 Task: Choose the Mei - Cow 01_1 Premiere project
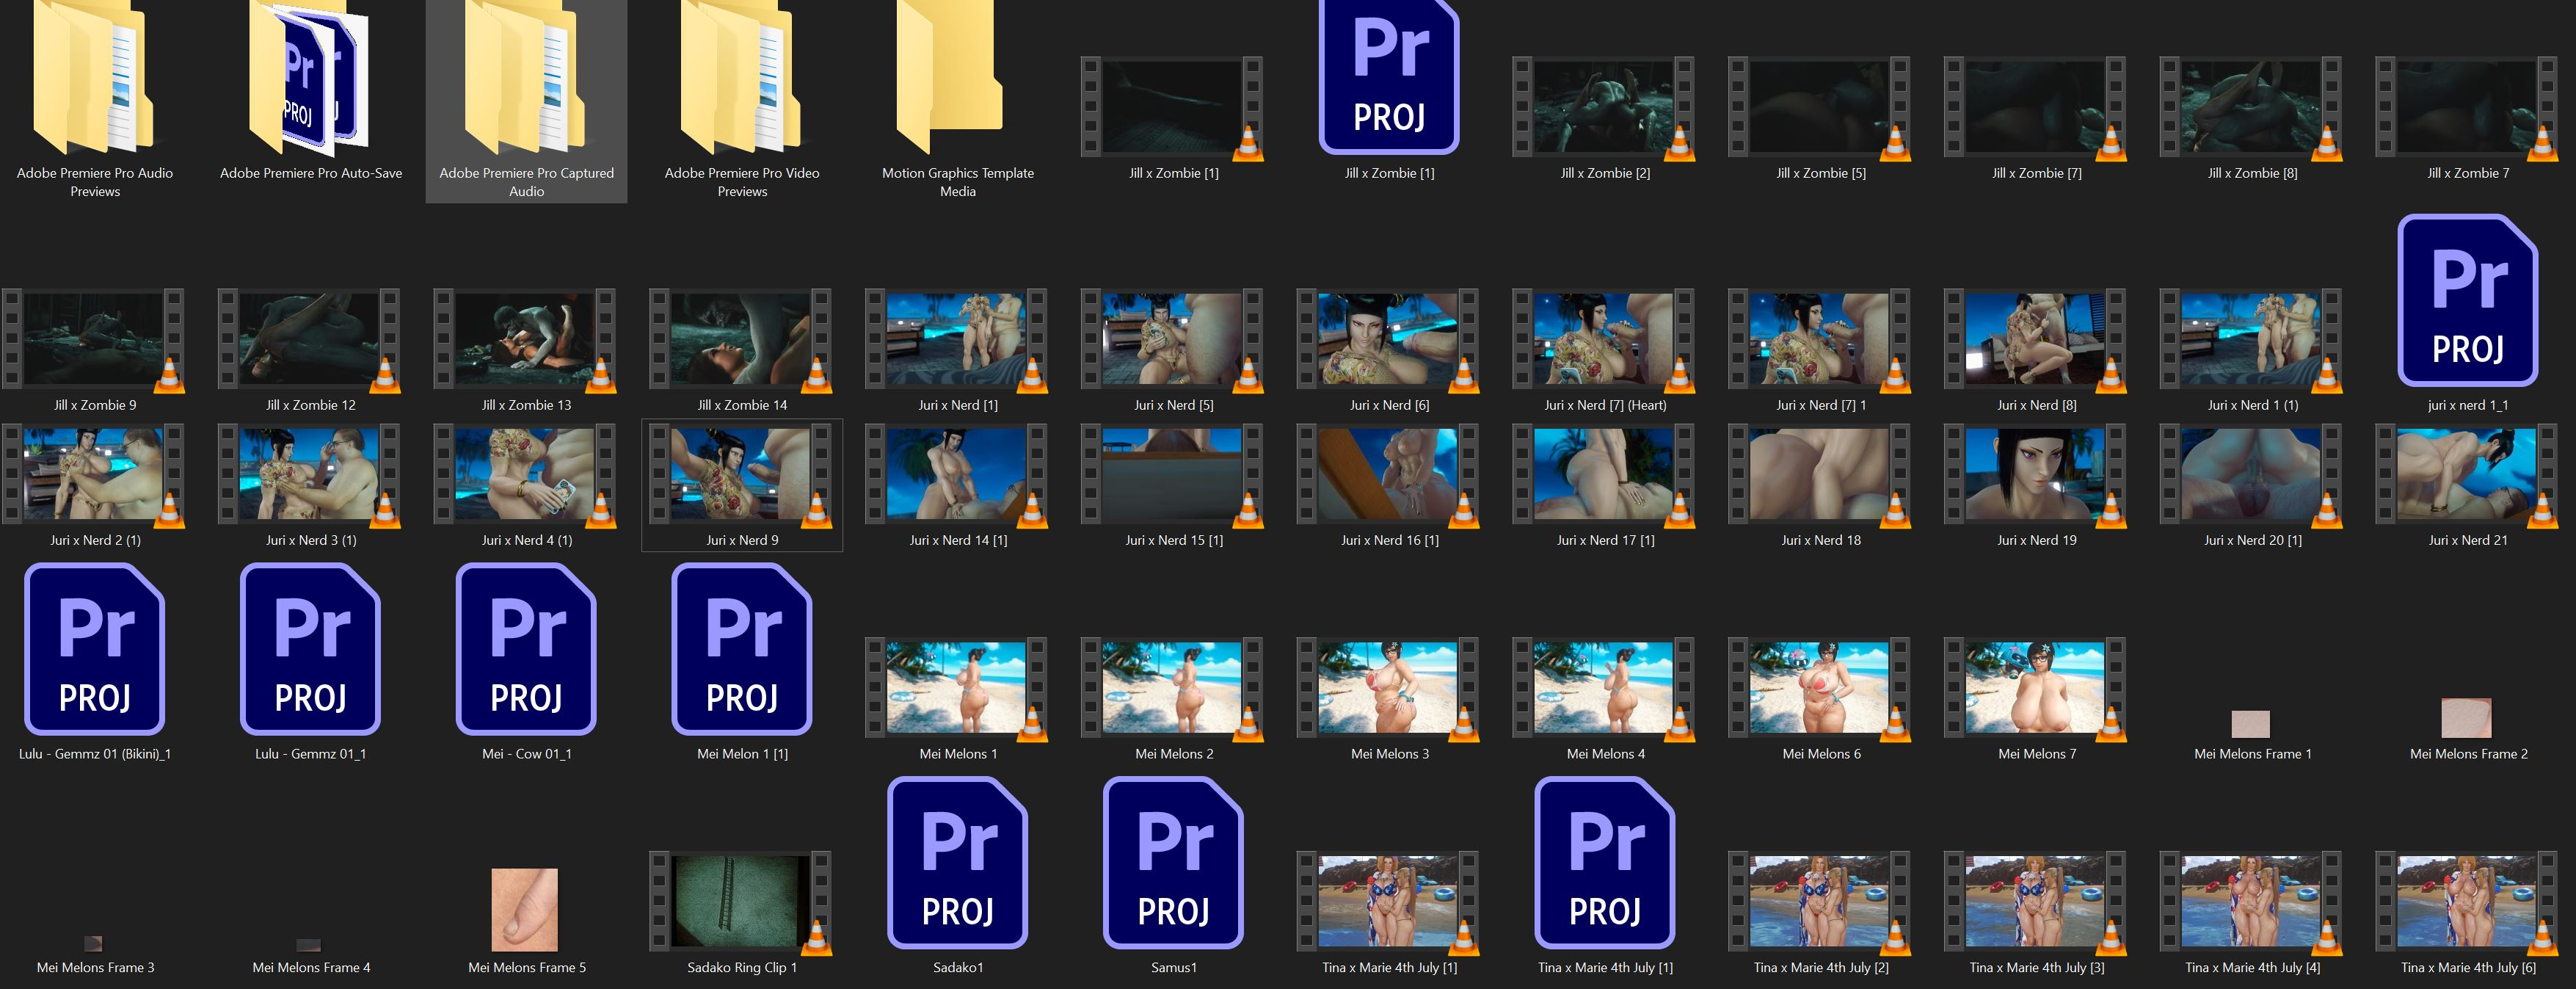click(x=526, y=649)
